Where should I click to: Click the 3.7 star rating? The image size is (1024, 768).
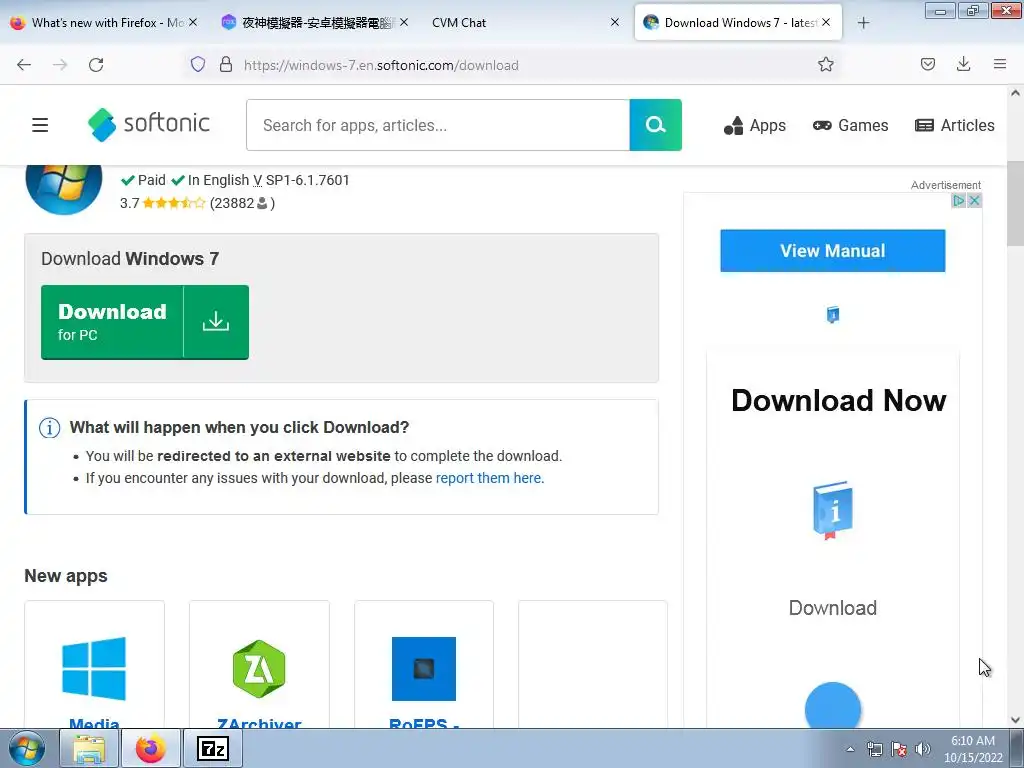(x=163, y=203)
